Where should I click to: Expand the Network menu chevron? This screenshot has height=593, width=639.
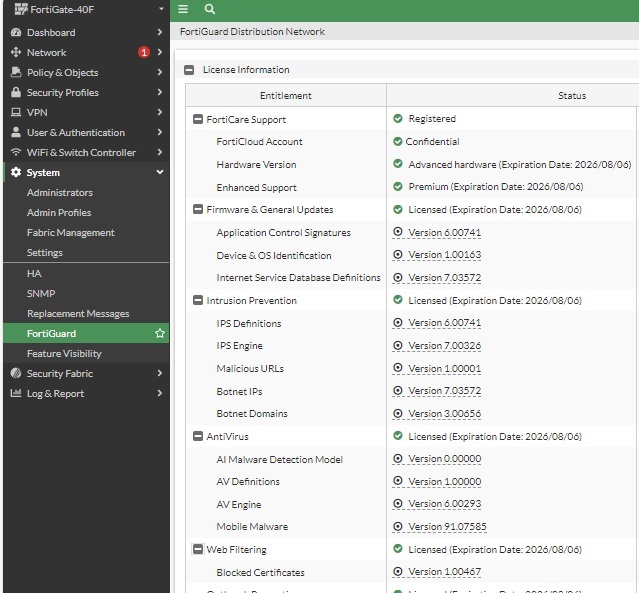tap(160, 52)
